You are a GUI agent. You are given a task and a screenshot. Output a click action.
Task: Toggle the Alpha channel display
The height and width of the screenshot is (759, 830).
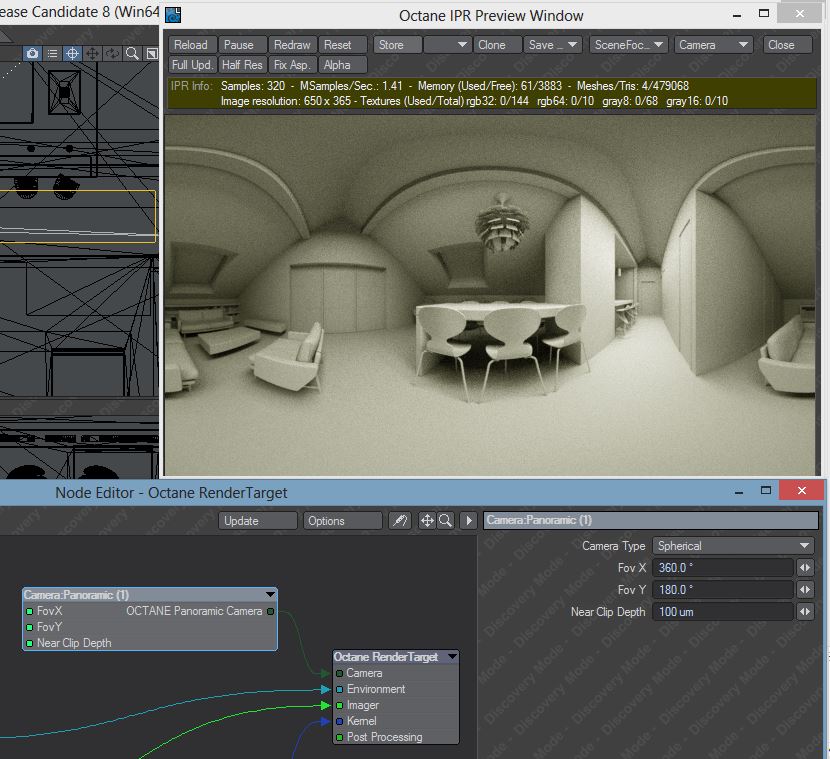(338, 65)
